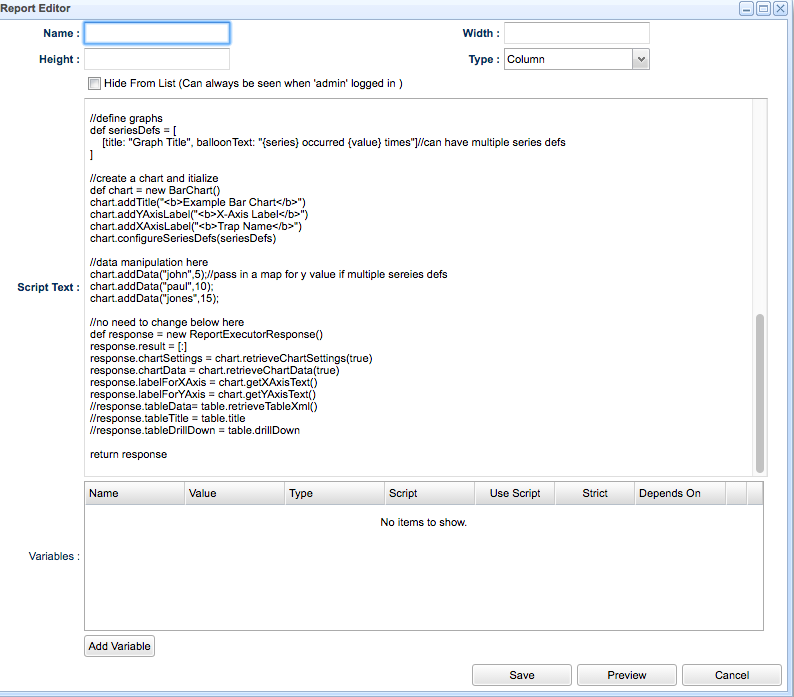Viewport: 794px width, 697px height.
Task: Click into the Name text field
Action: (x=157, y=33)
